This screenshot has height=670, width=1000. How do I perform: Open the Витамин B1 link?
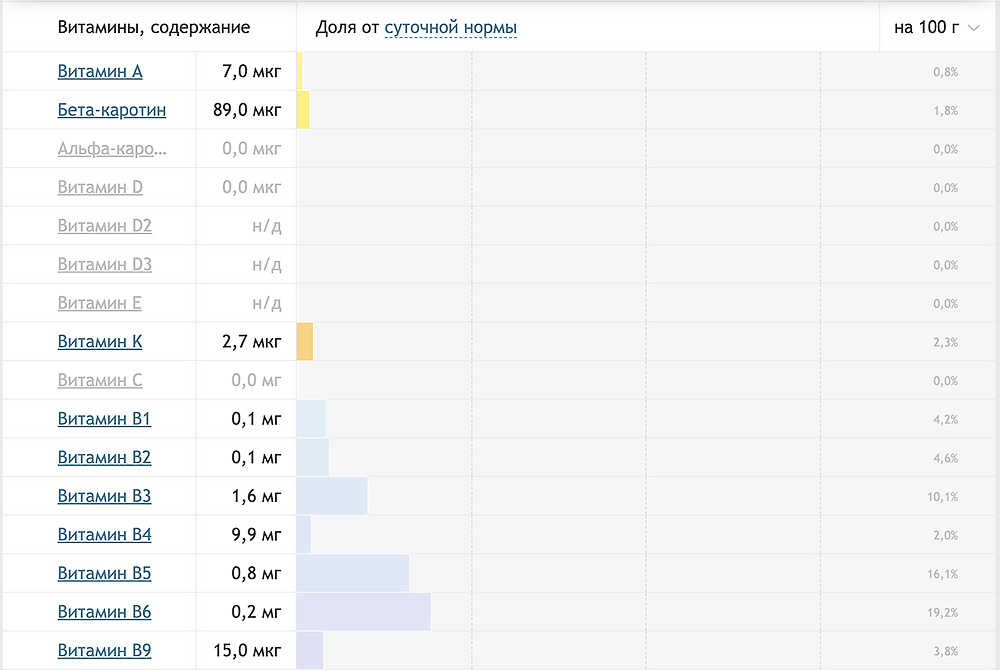[x=104, y=419]
